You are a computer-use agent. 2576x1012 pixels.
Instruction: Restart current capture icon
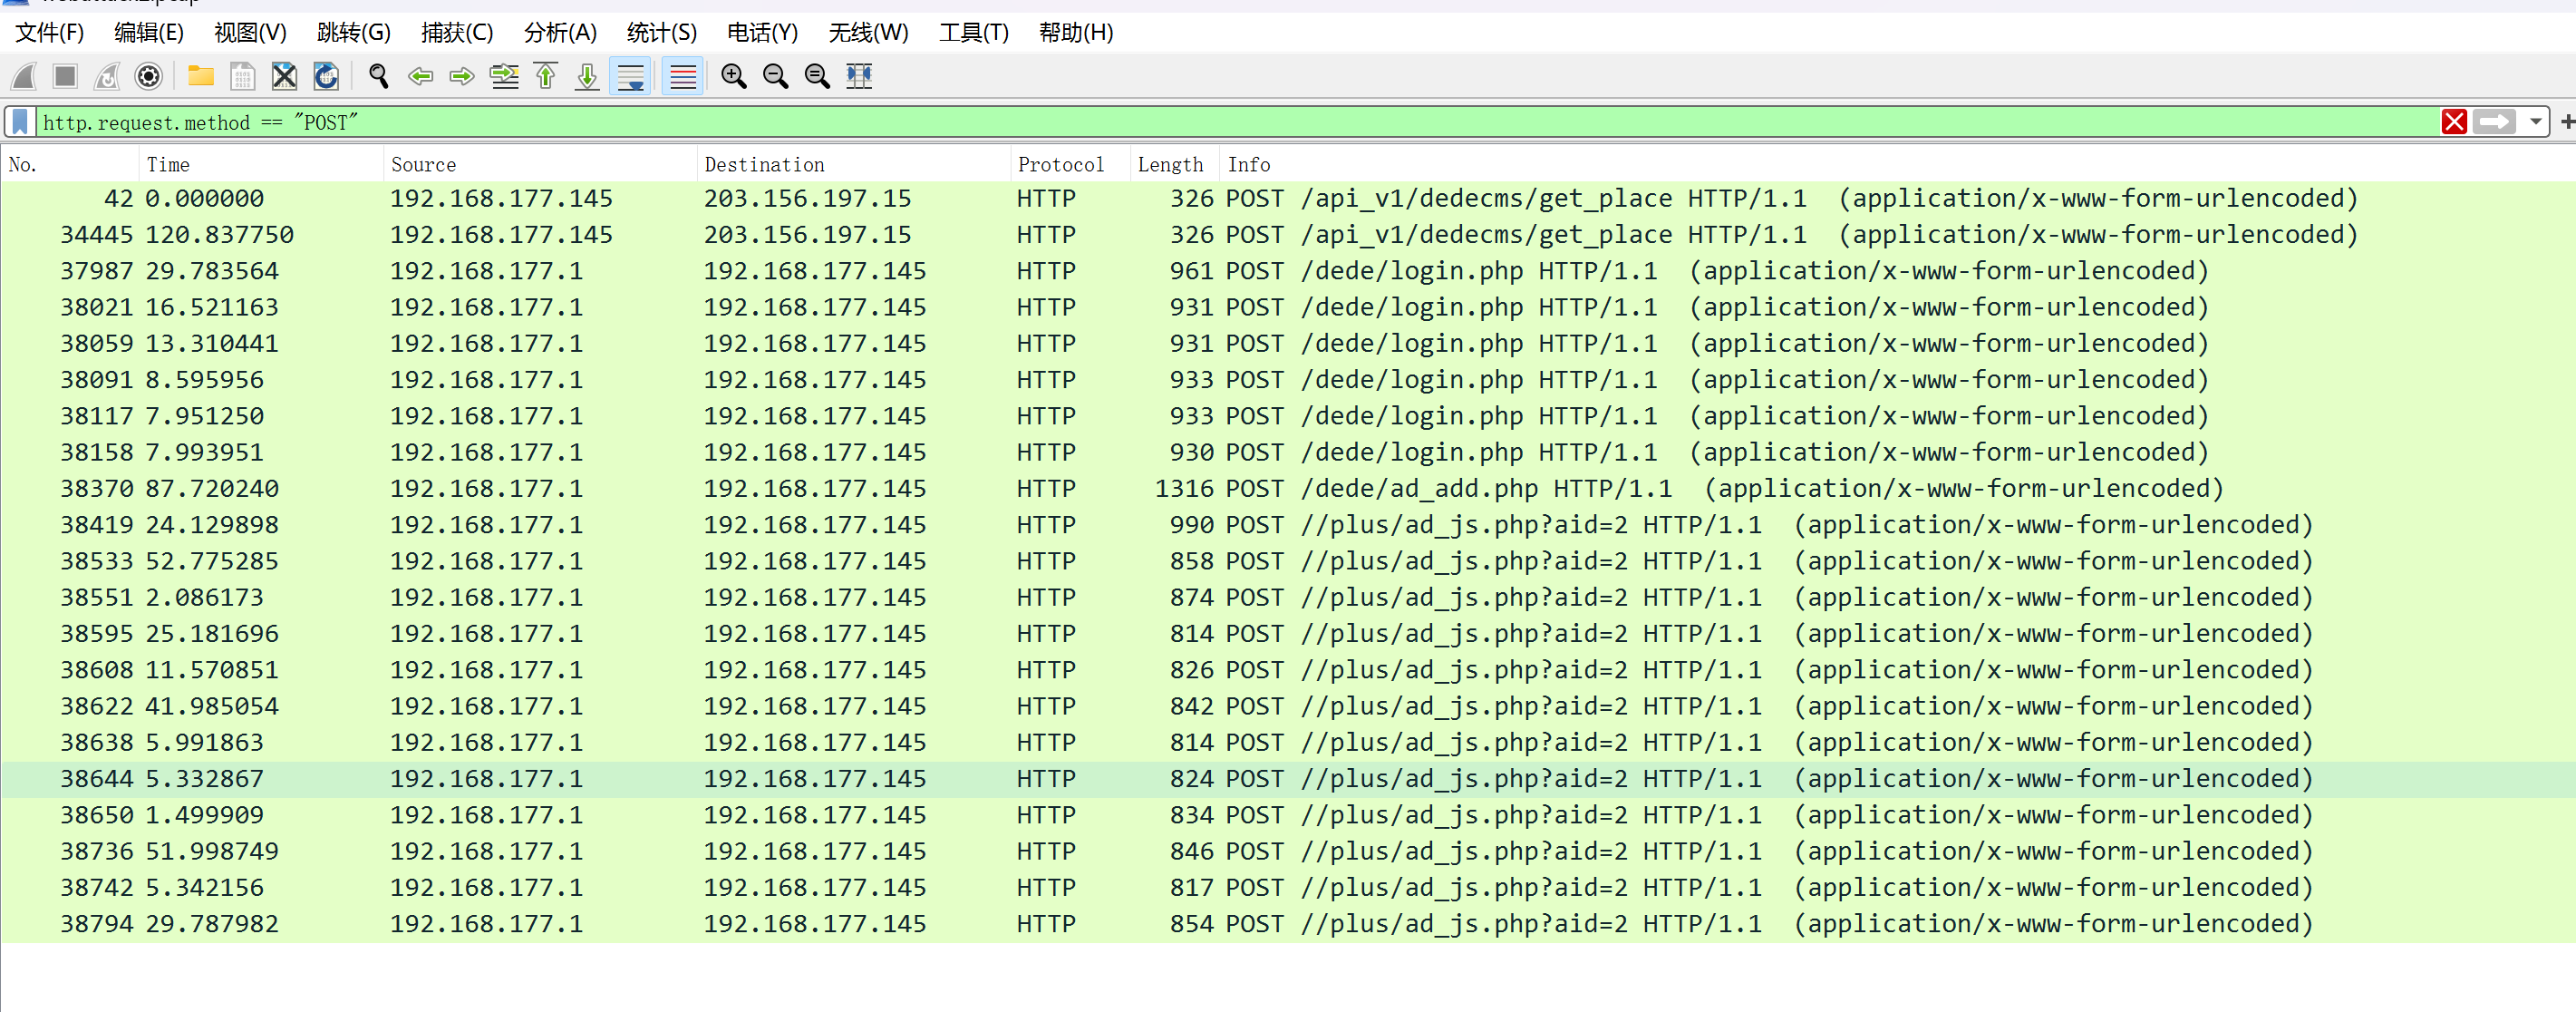click(x=107, y=76)
